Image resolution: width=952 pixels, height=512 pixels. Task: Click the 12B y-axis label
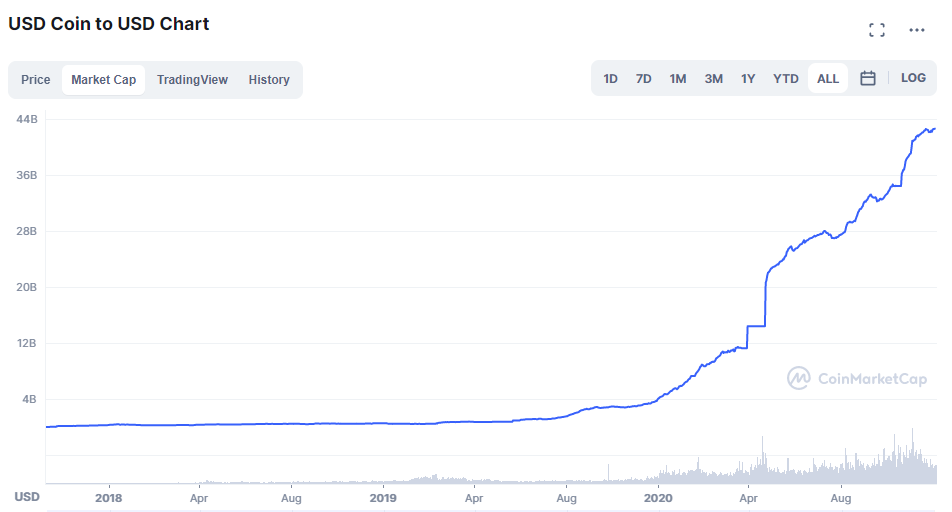pos(27,343)
